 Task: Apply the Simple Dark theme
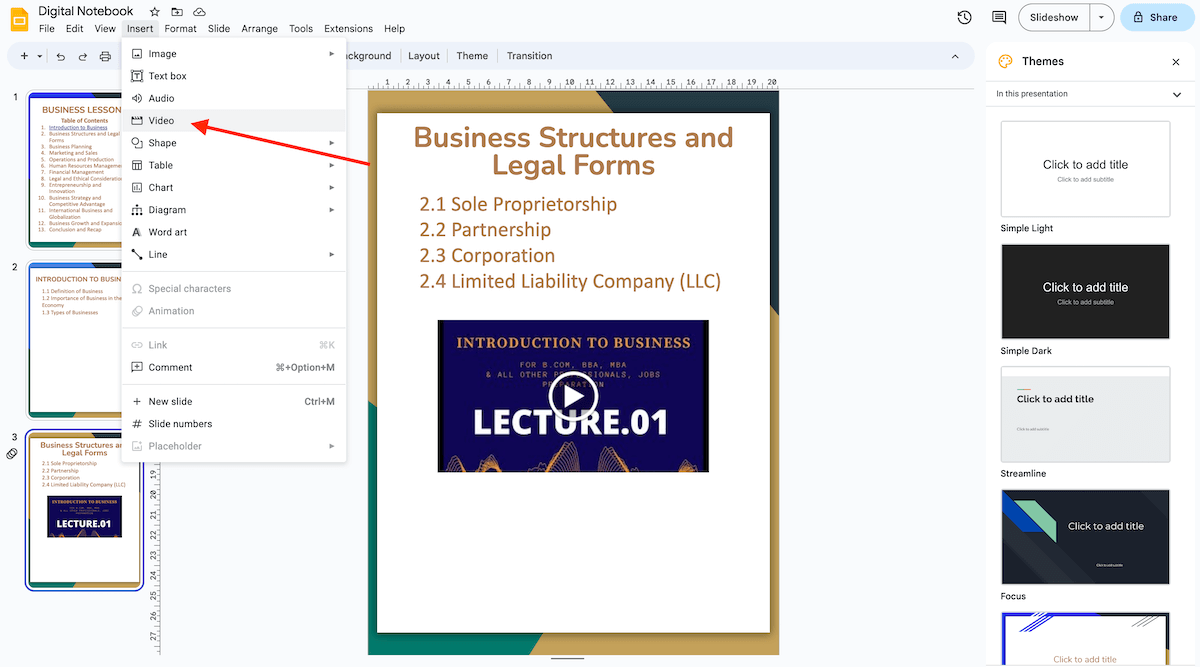point(1085,292)
